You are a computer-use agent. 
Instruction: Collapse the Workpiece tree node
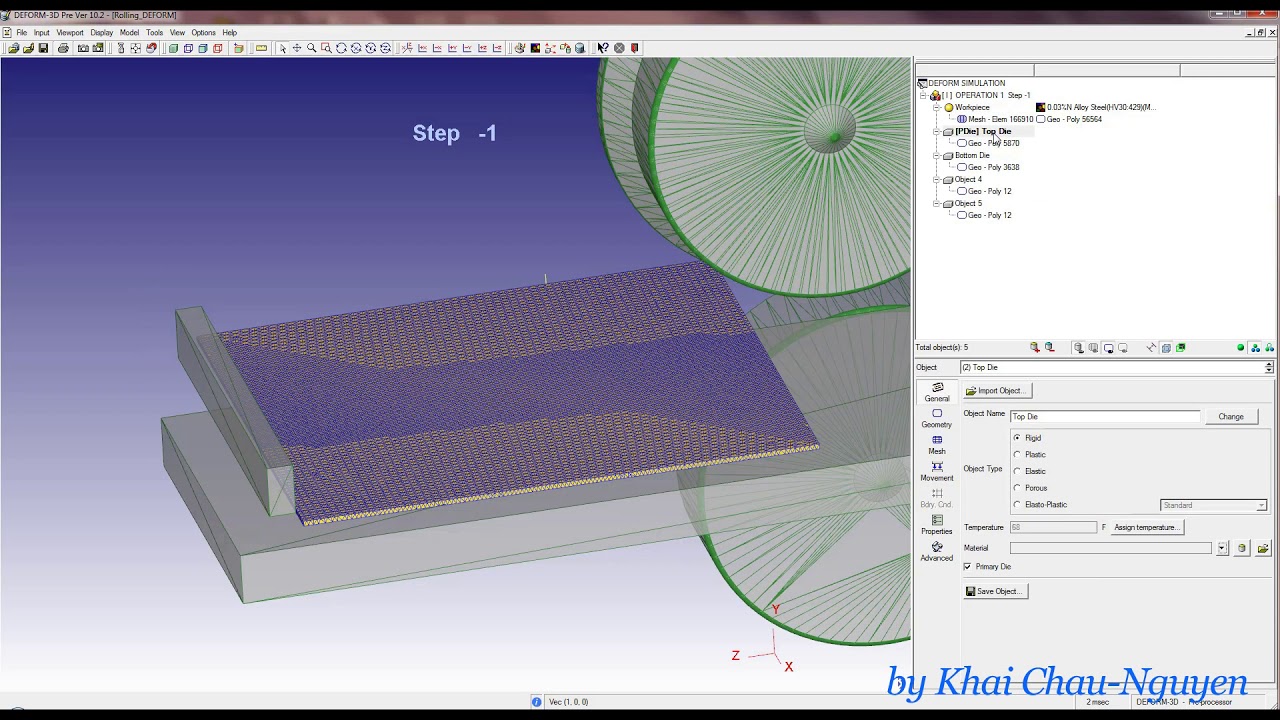tap(937, 107)
